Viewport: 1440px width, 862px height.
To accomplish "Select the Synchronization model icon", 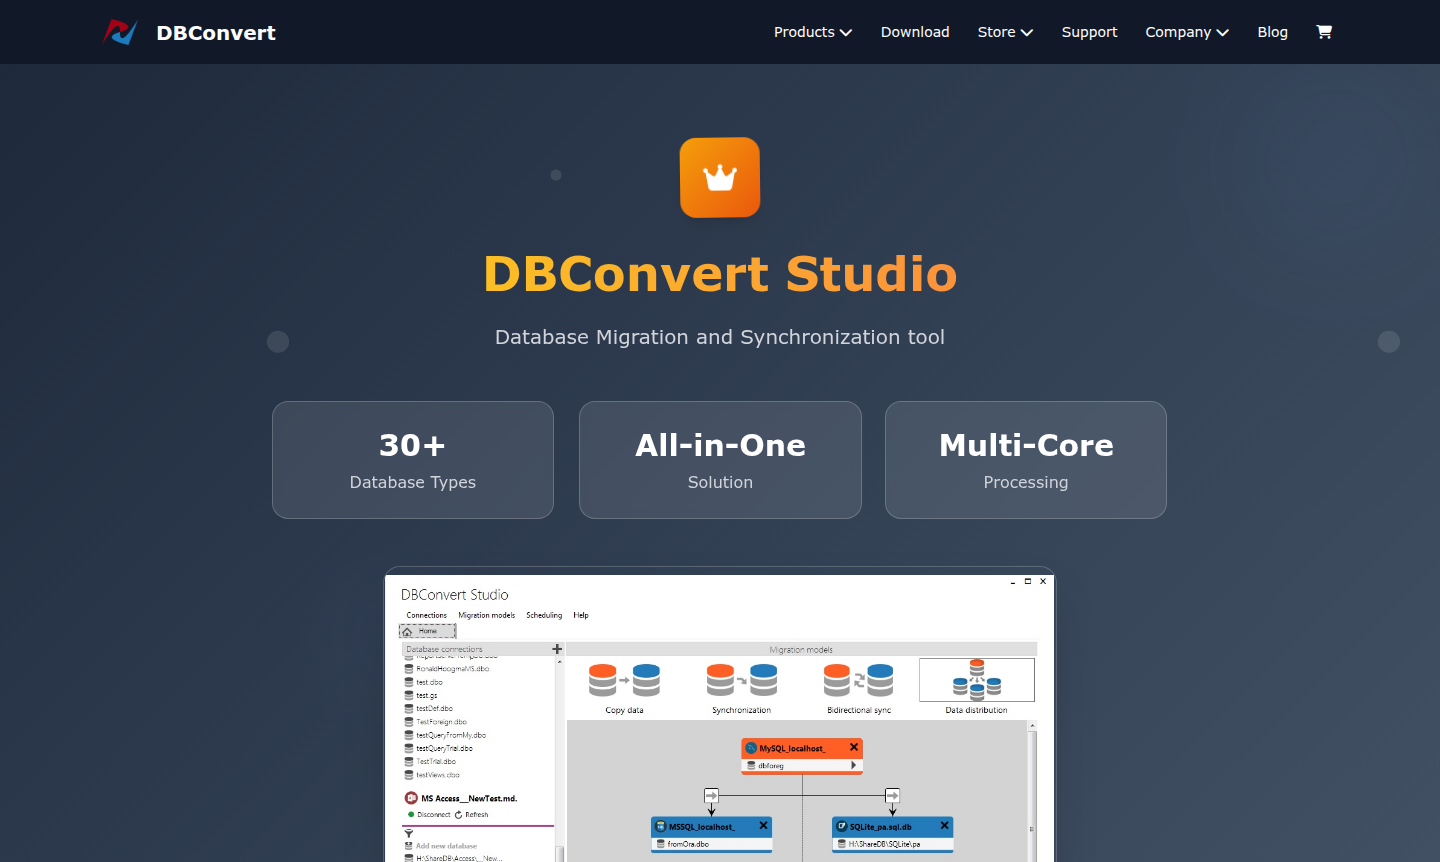I will click(x=741, y=681).
